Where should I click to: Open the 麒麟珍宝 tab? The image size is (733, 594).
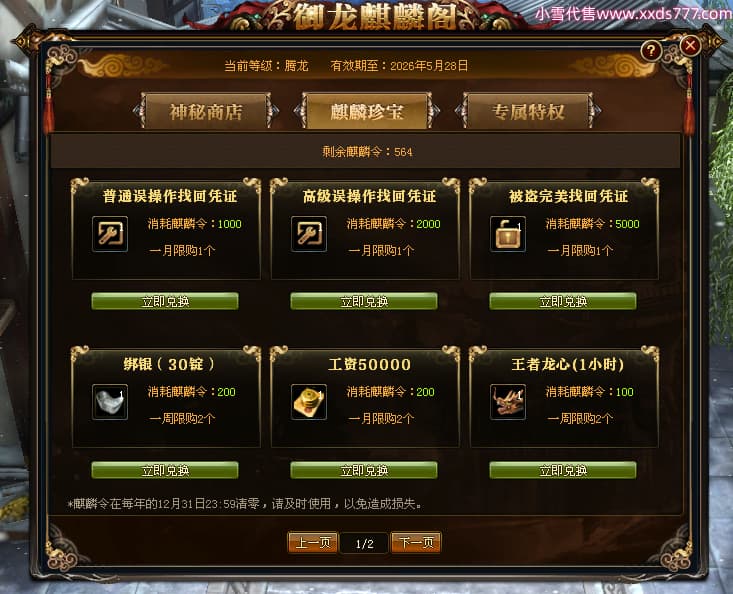367,111
